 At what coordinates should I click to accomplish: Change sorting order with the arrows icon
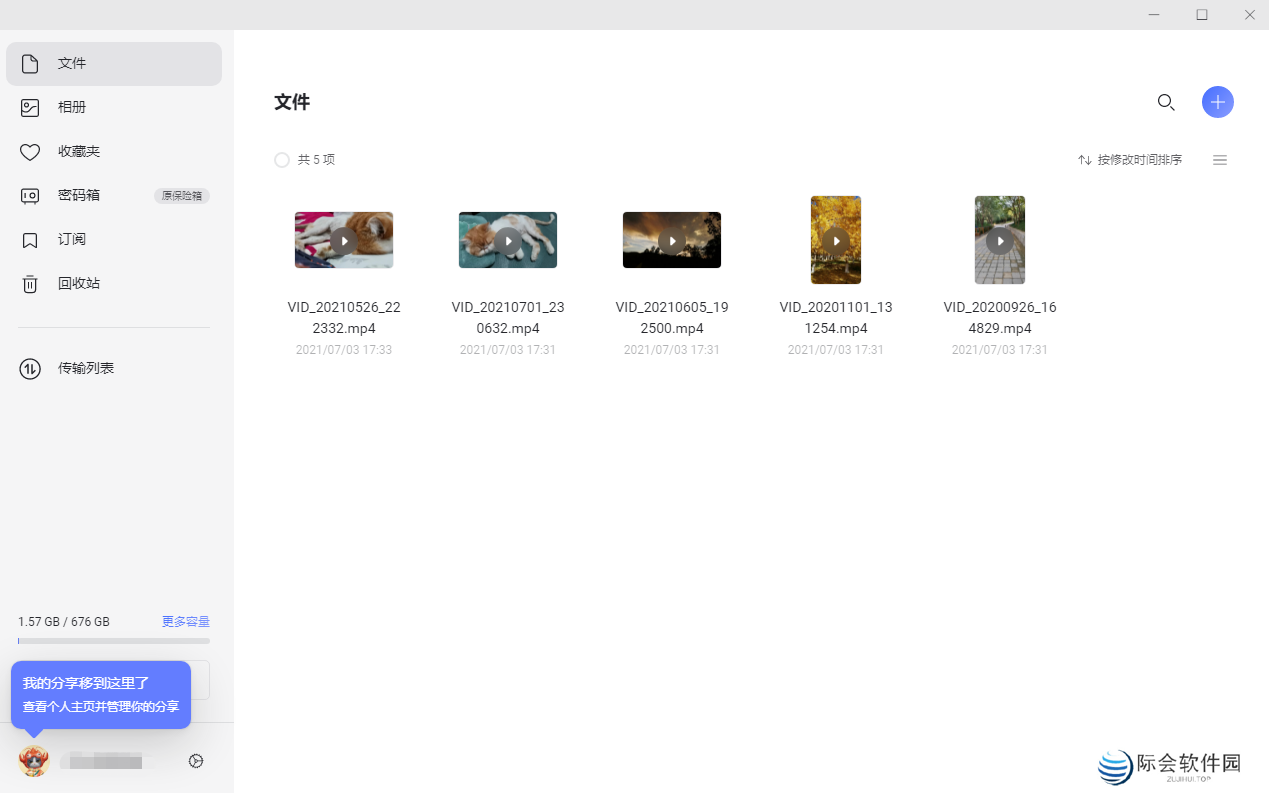1084,159
